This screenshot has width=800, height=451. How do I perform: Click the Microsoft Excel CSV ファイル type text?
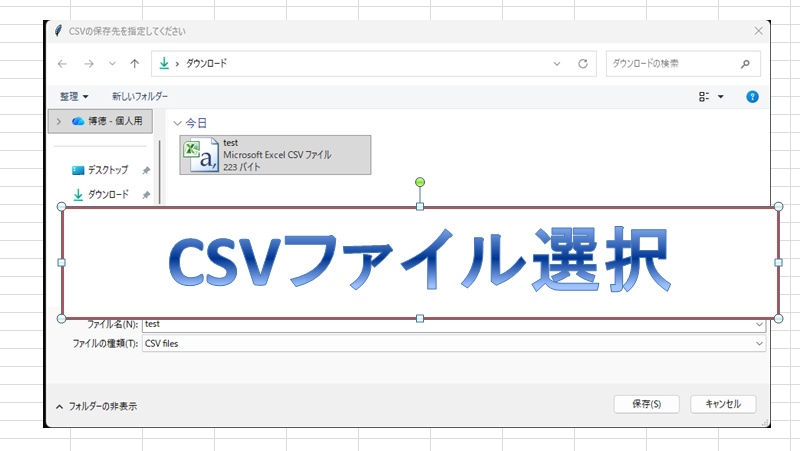coord(277,155)
